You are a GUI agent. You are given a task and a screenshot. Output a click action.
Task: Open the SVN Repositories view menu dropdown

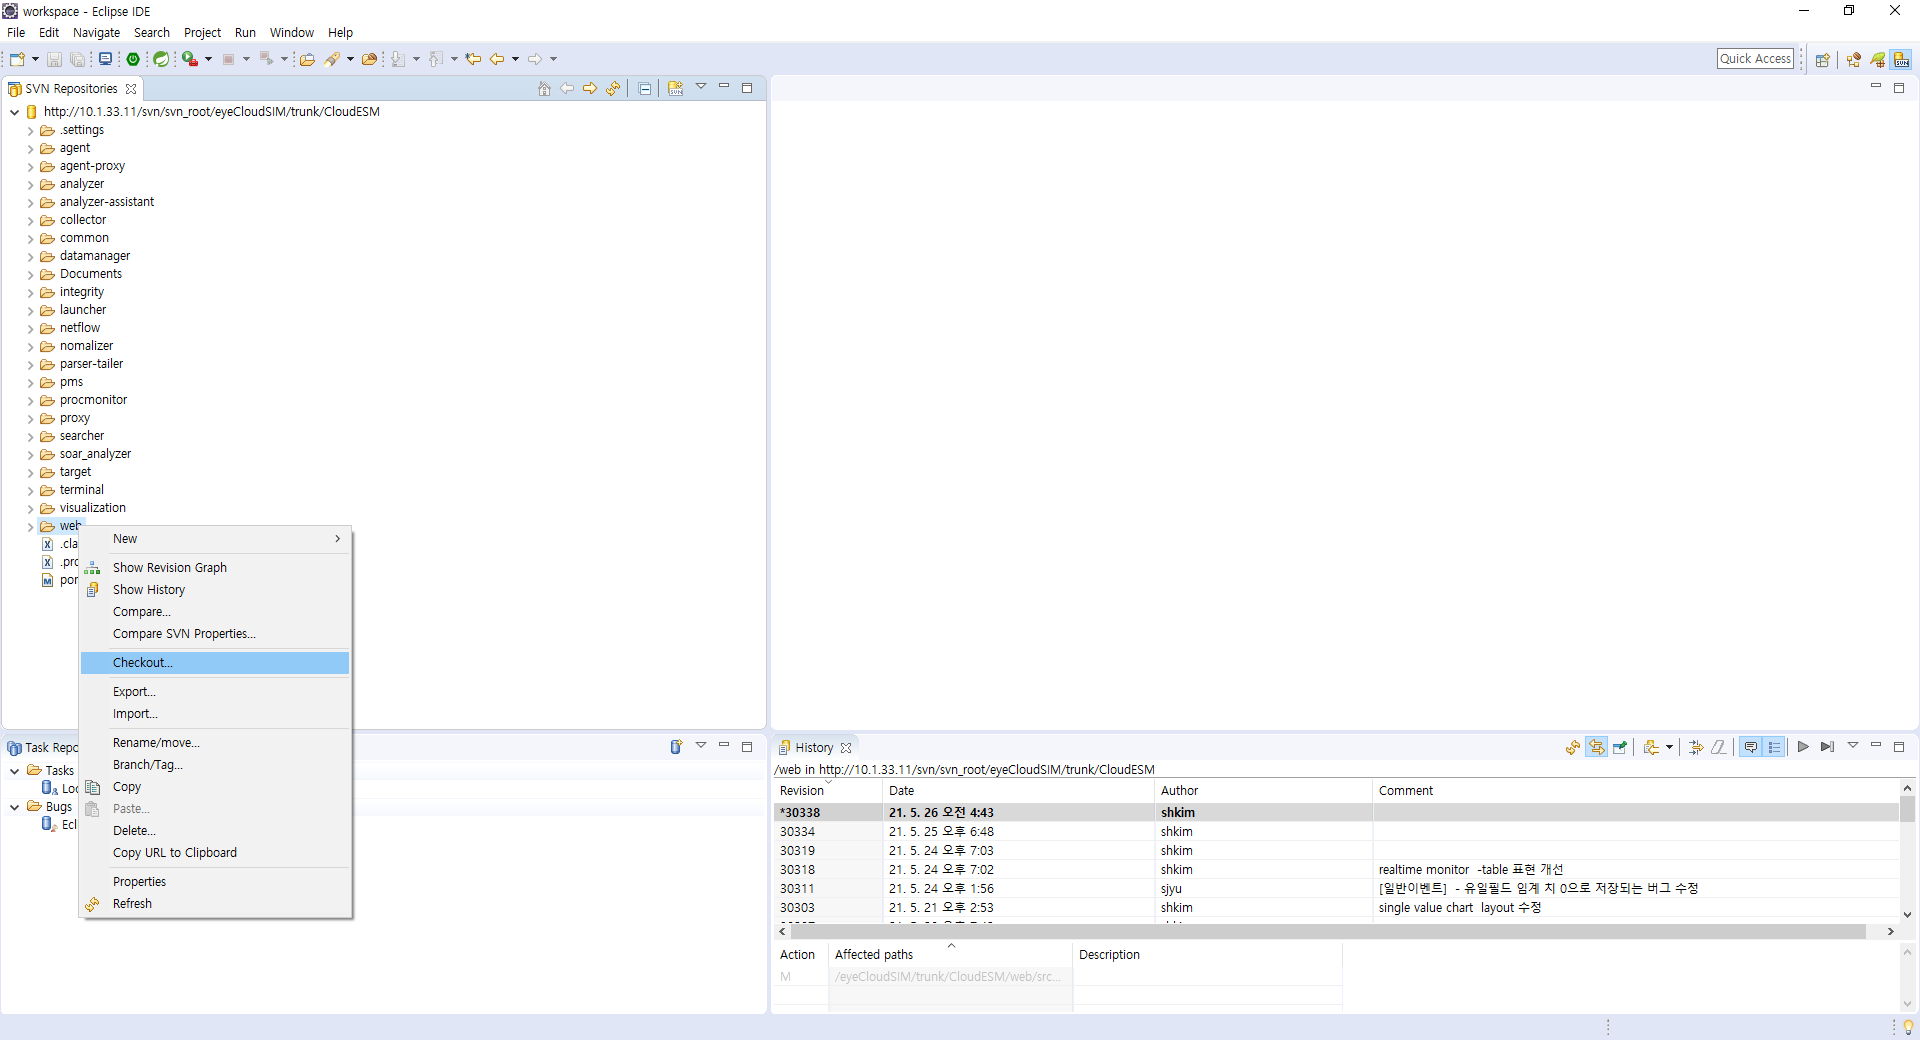[701, 87]
